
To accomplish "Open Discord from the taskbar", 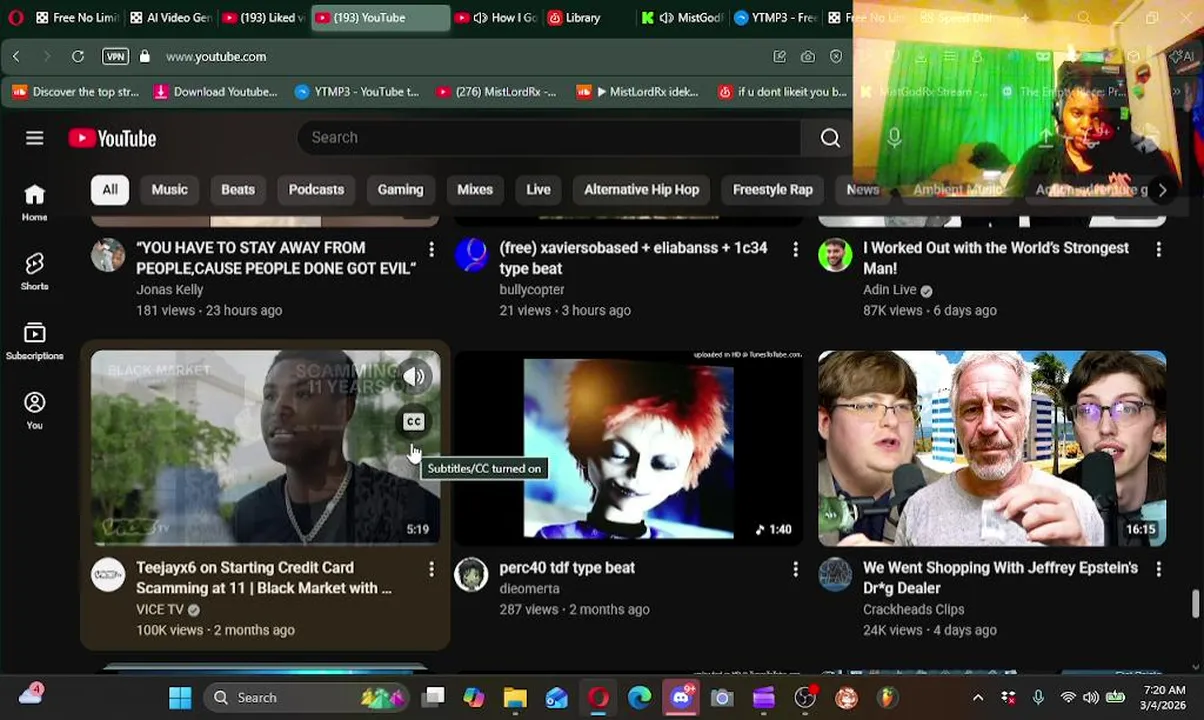I will coord(681,698).
